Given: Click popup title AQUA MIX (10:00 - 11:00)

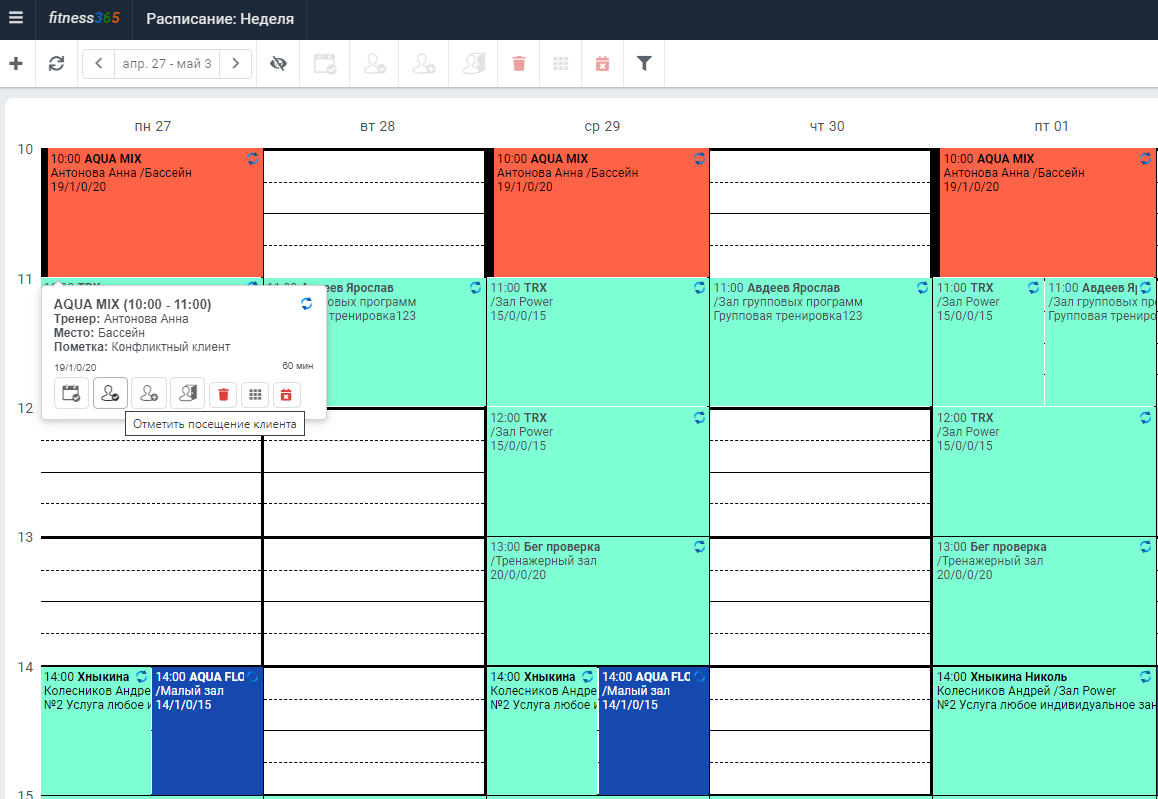Looking at the screenshot, I should [133, 304].
